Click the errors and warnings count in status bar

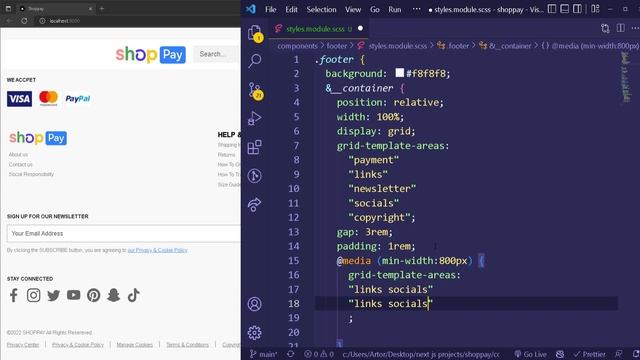(319, 354)
